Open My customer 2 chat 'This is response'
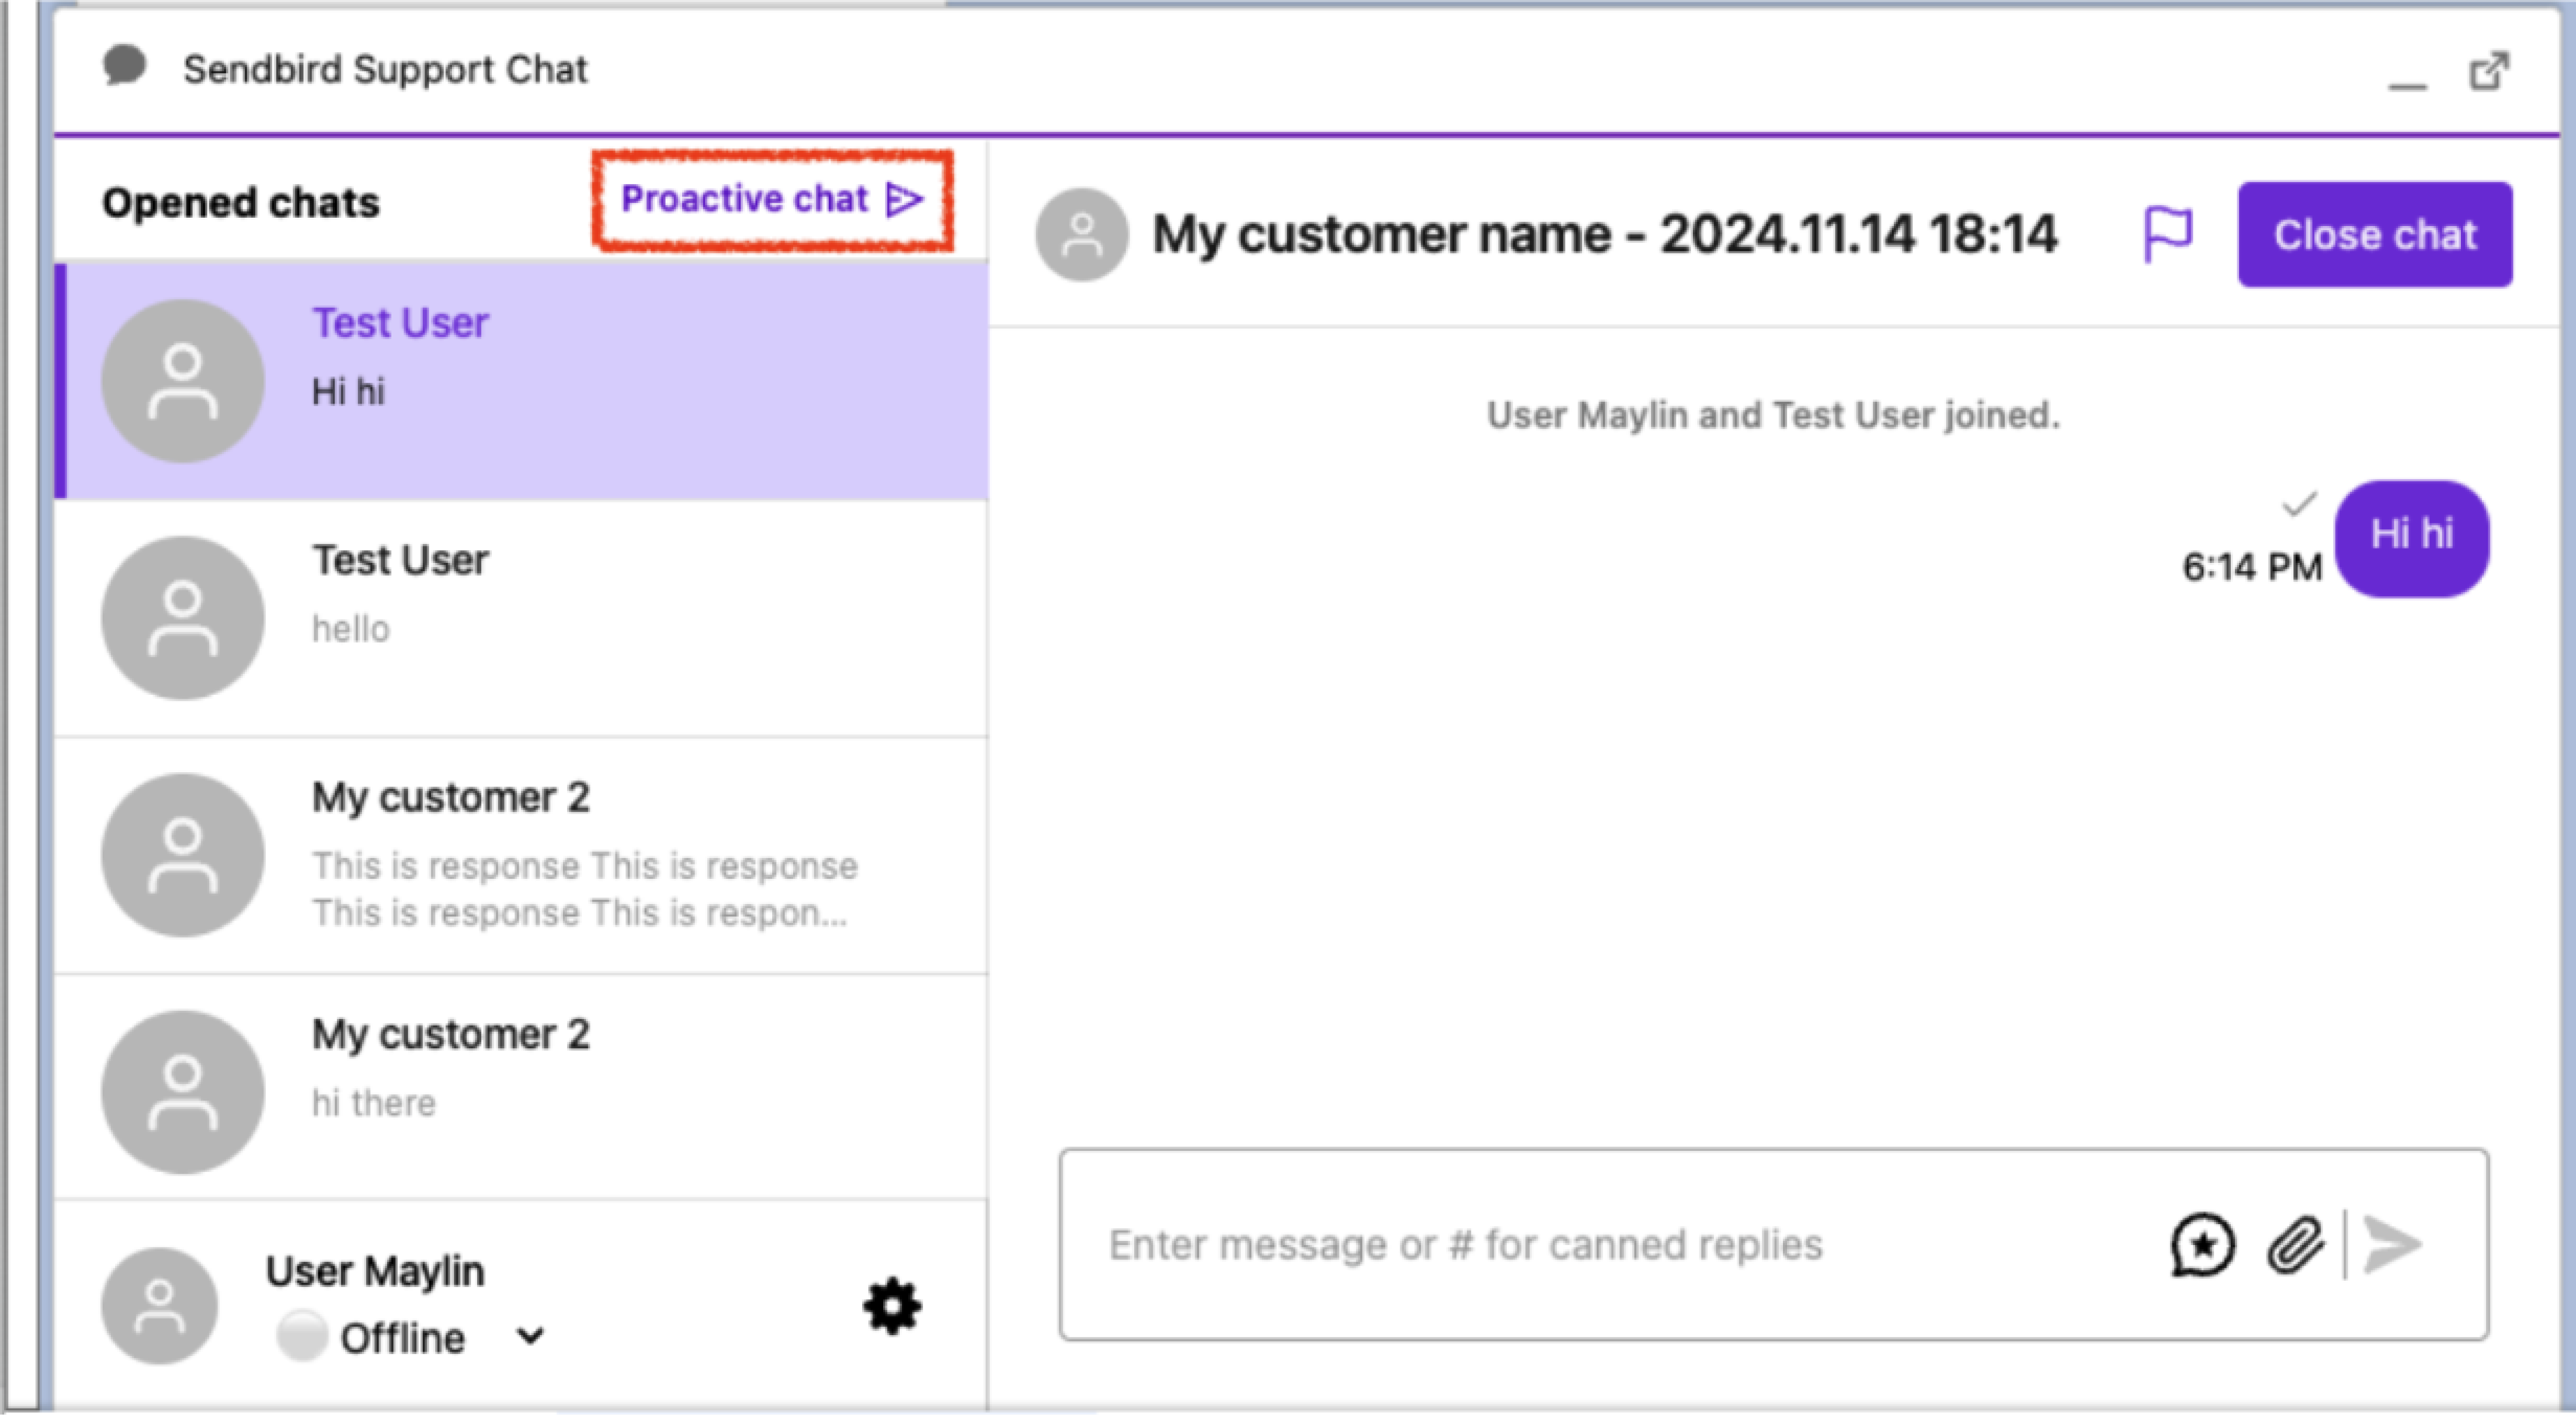This screenshot has height=1415, width=2576. click(x=521, y=855)
